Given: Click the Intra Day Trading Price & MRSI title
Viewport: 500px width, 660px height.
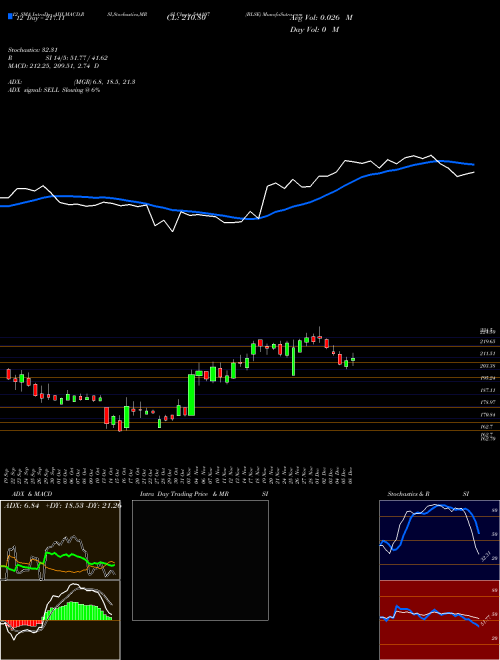Looking at the screenshot, I should point(204,494).
